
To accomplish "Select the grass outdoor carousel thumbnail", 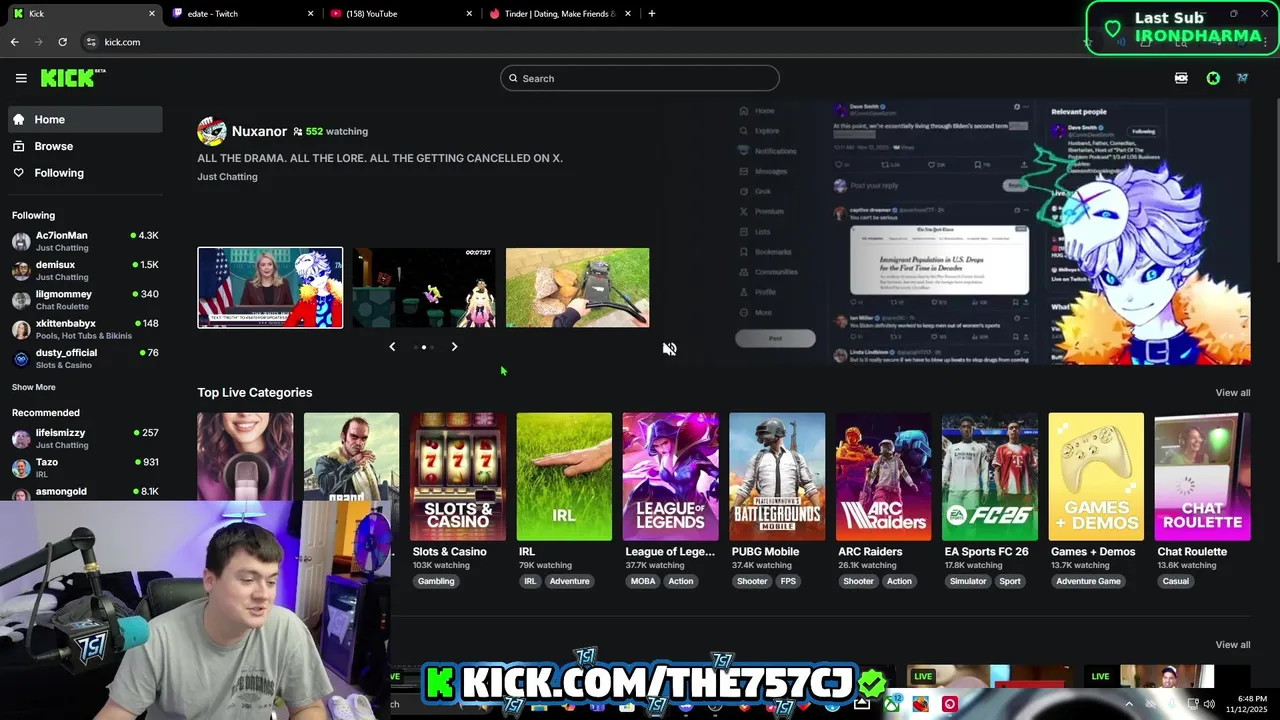I will coord(577,288).
